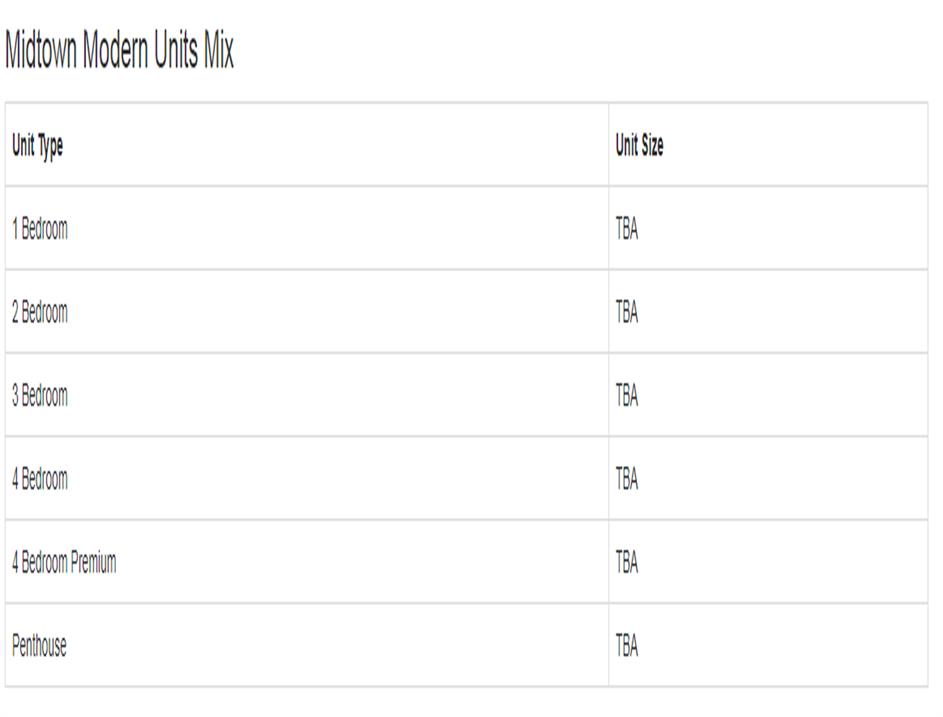This screenshot has width=943, height=717.
Task: Click the word Units in the heading
Action: pos(177,52)
